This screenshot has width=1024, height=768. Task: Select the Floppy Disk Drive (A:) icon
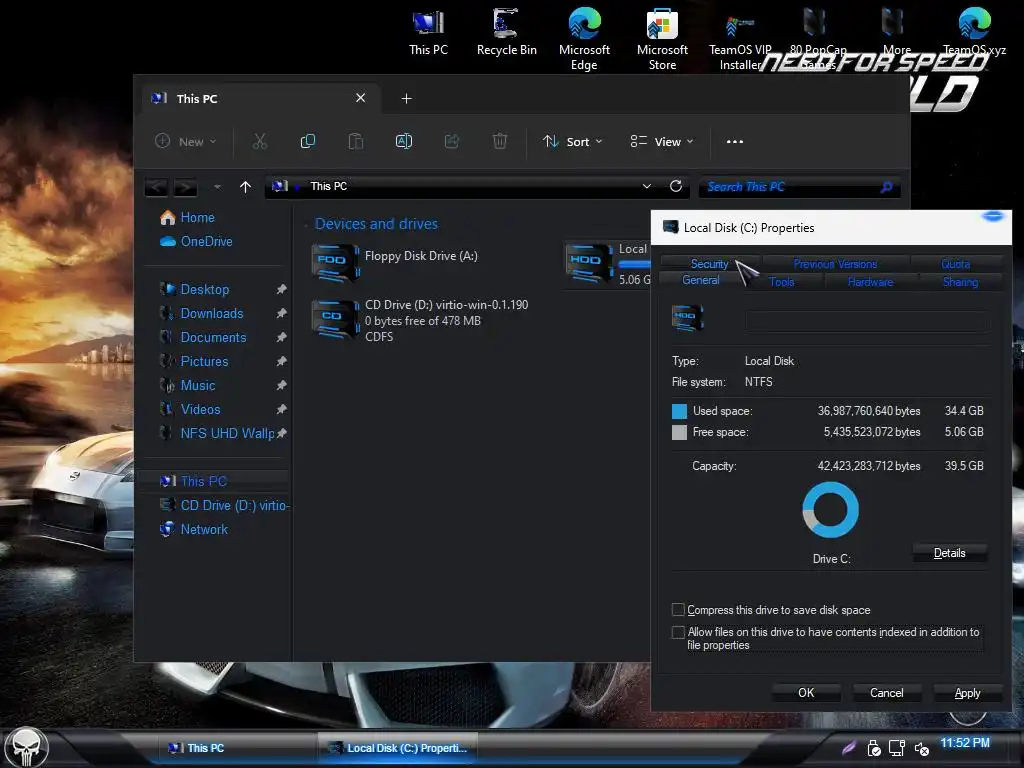click(x=336, y=263)
